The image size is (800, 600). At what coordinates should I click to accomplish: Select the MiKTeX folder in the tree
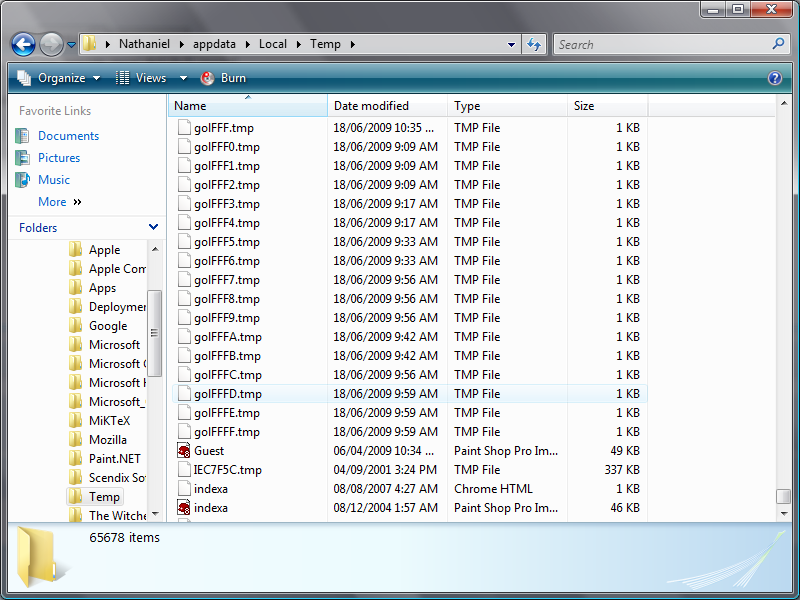click(x=110, y=420)
